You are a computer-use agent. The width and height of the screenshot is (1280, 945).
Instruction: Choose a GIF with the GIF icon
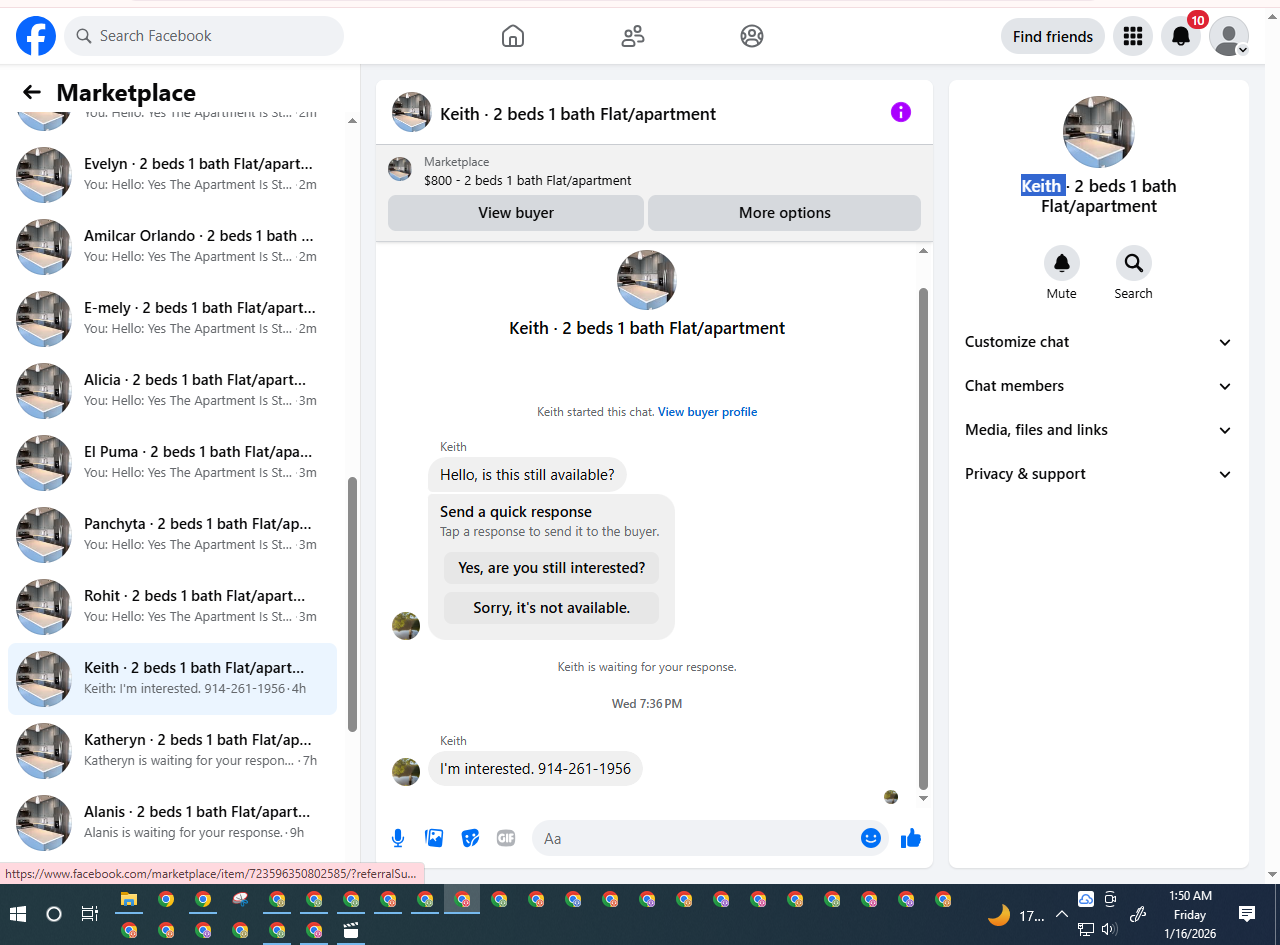click(506, 838)
